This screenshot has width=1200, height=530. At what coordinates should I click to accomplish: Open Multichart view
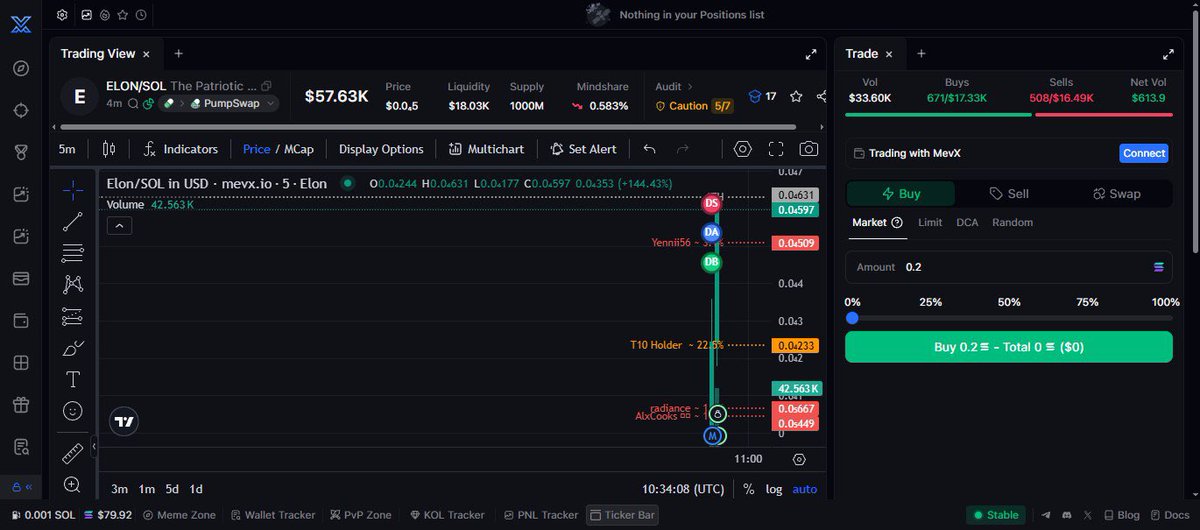(x=486, y=149)
